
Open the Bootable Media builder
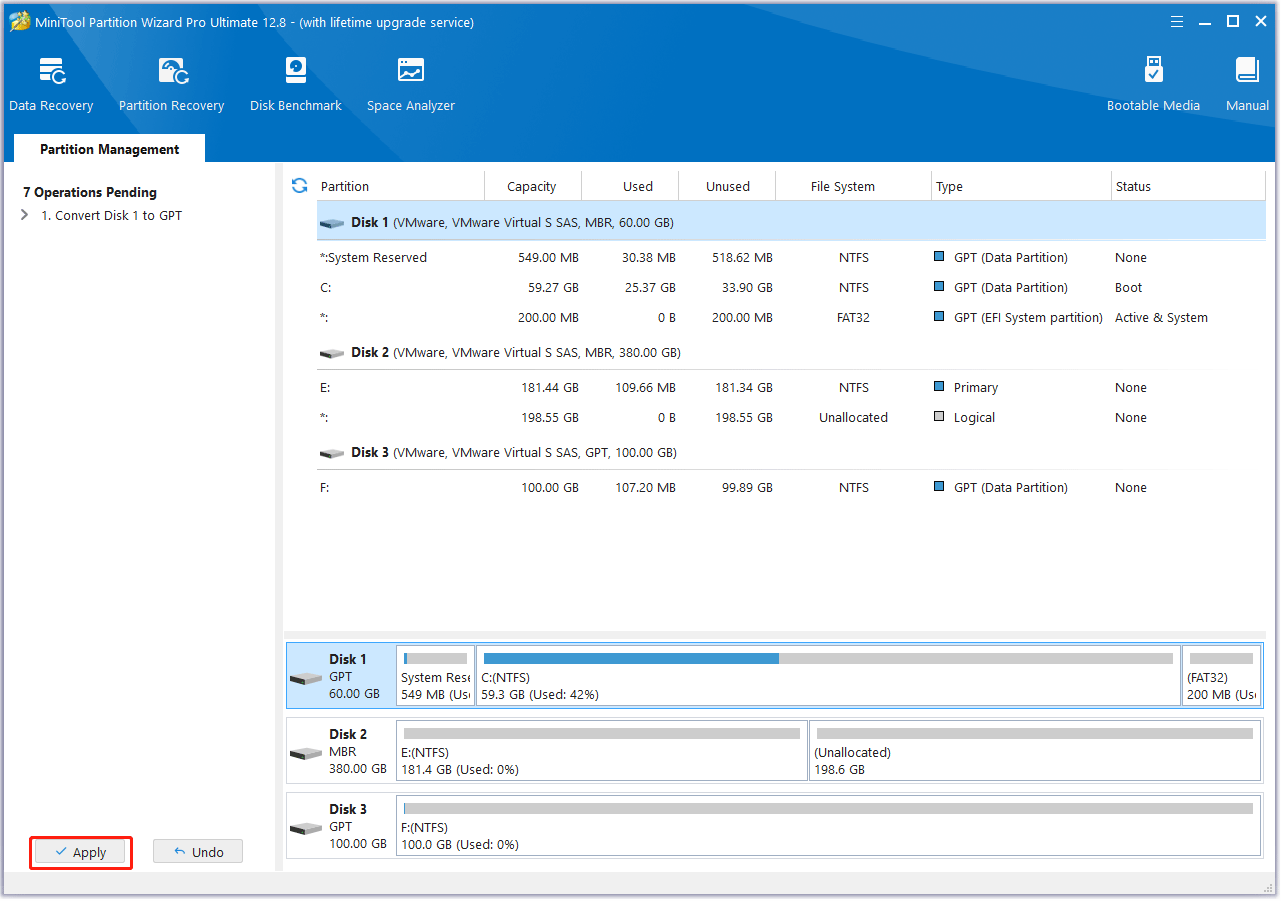coord(1152,84)
